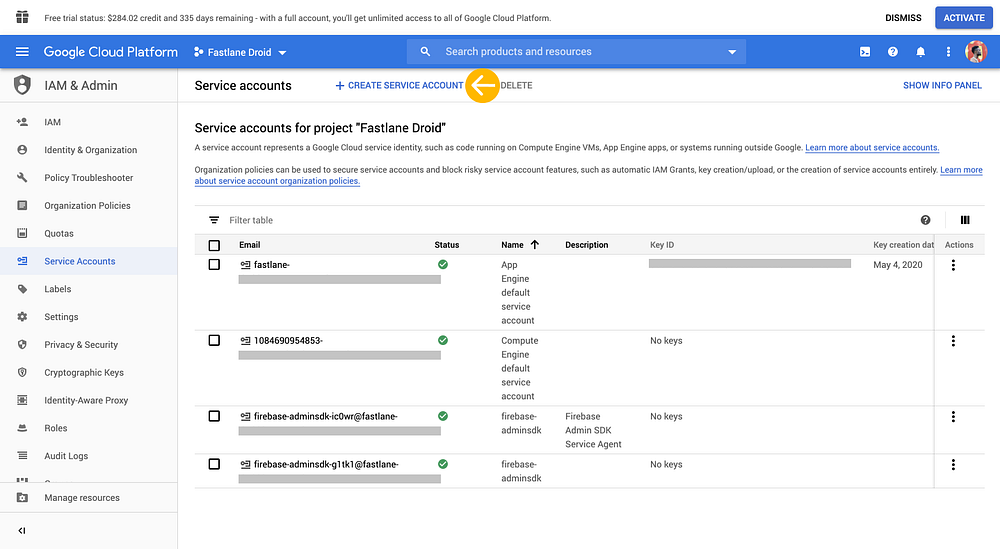Click the Description column header
The image size is (1000, 549).
[587, 245]
